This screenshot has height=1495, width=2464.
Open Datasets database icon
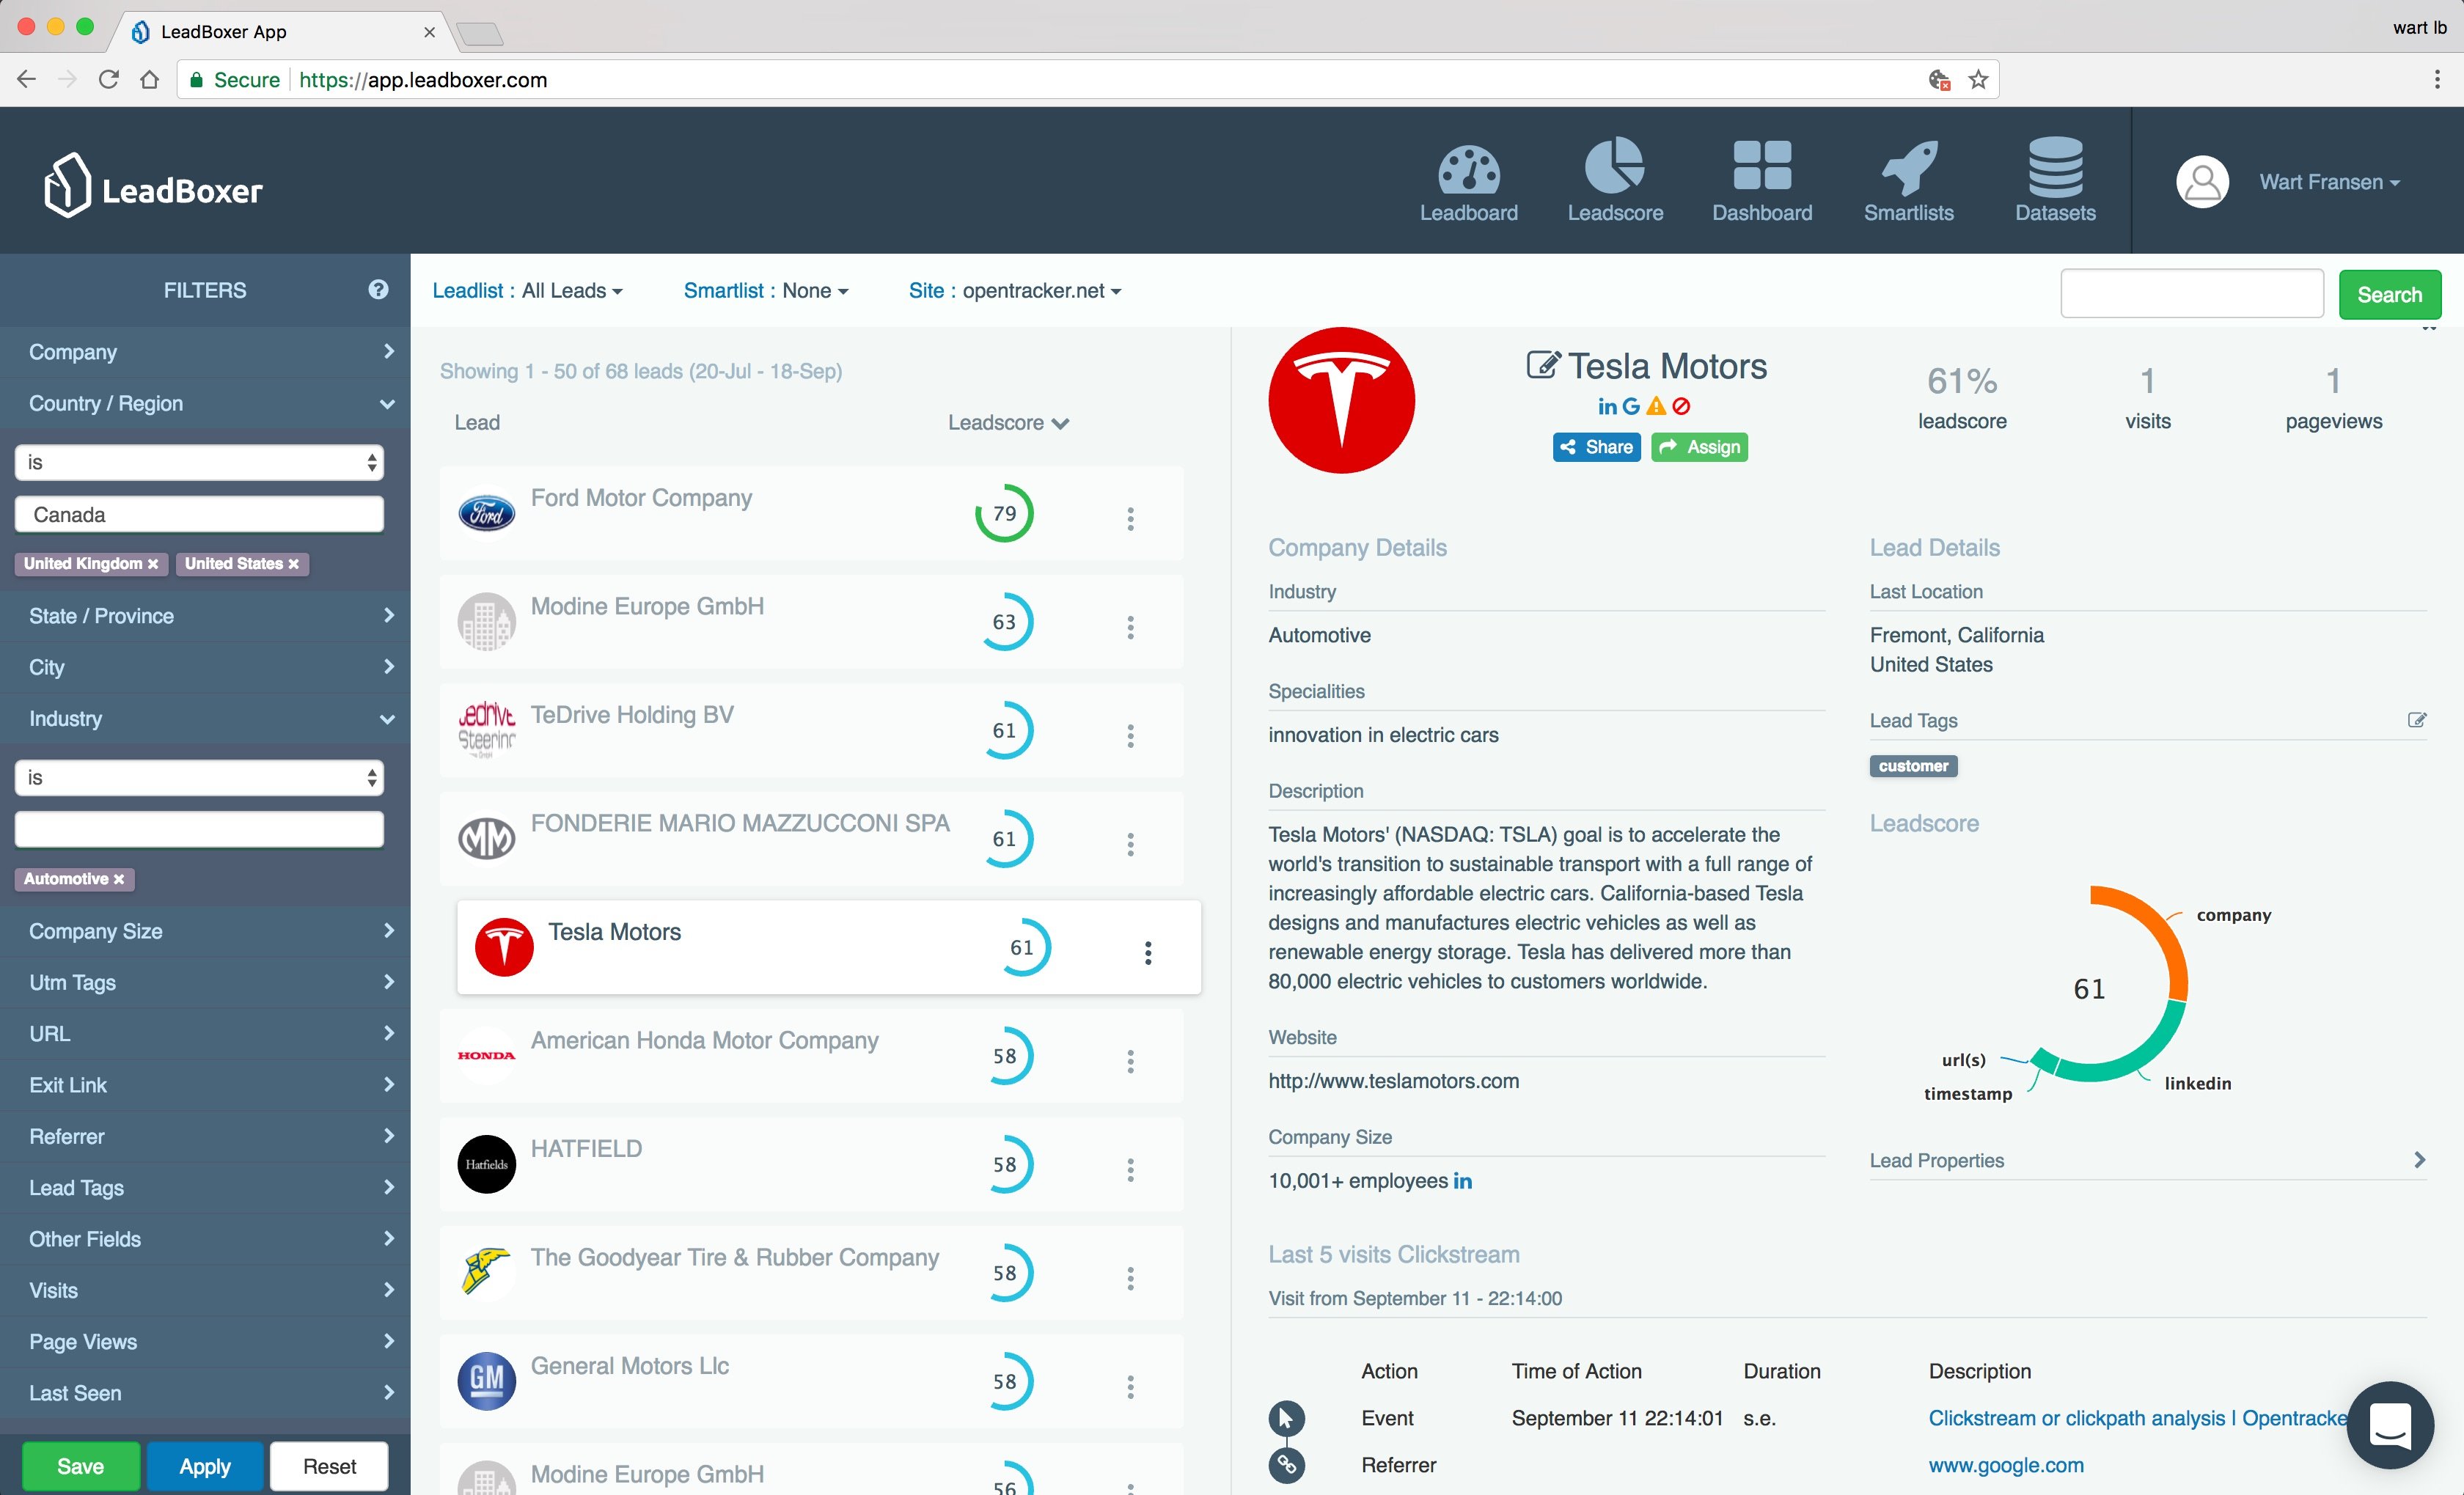(x=2054, y=166)
